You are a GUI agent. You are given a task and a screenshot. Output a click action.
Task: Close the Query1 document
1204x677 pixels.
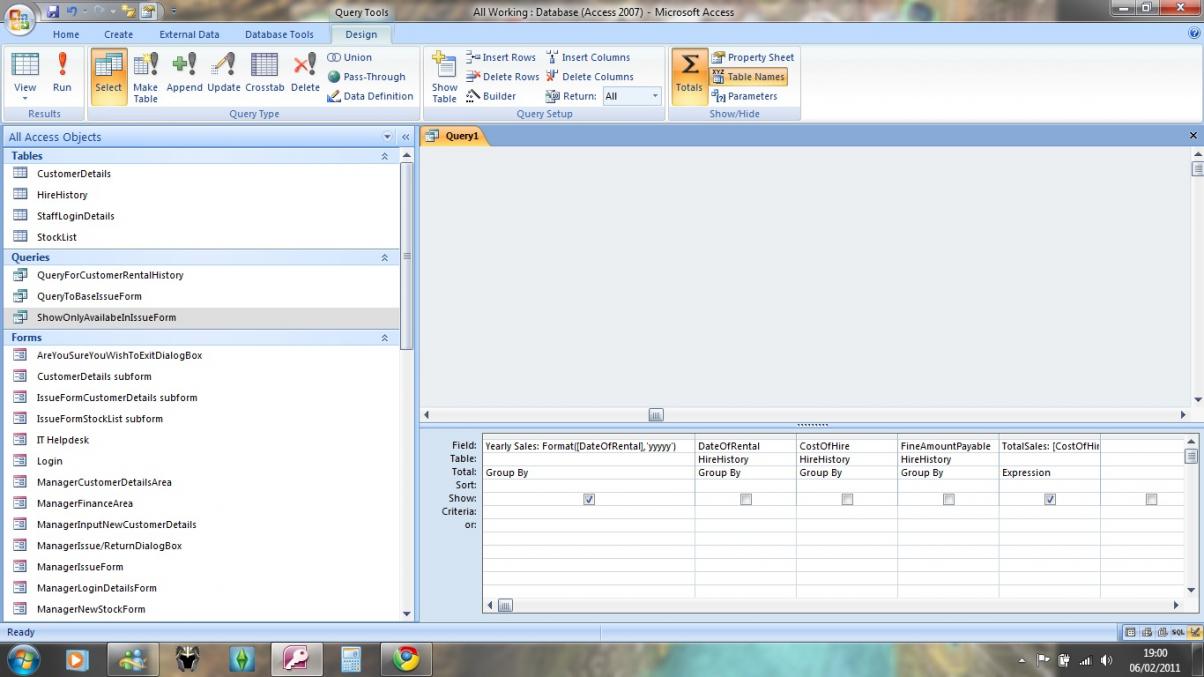(x=1193, y=135)
